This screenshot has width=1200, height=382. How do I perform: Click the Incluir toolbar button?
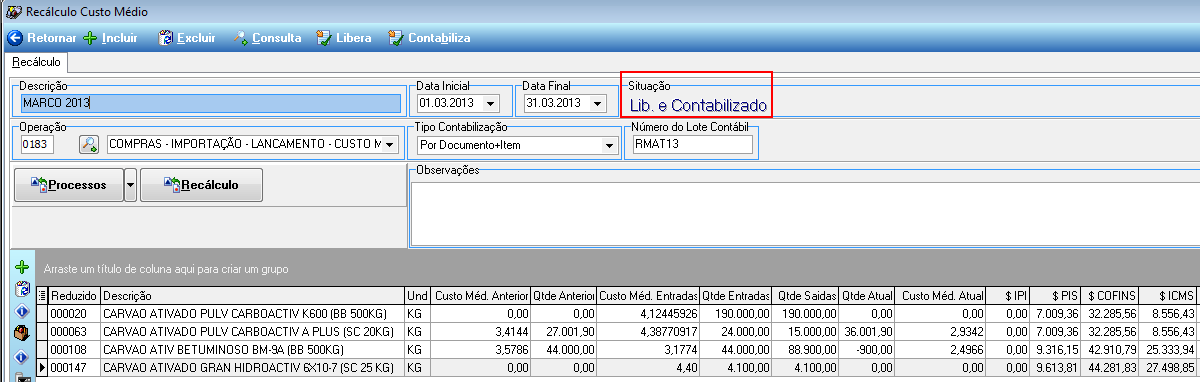pyautogui.click(x=110, y=38)
